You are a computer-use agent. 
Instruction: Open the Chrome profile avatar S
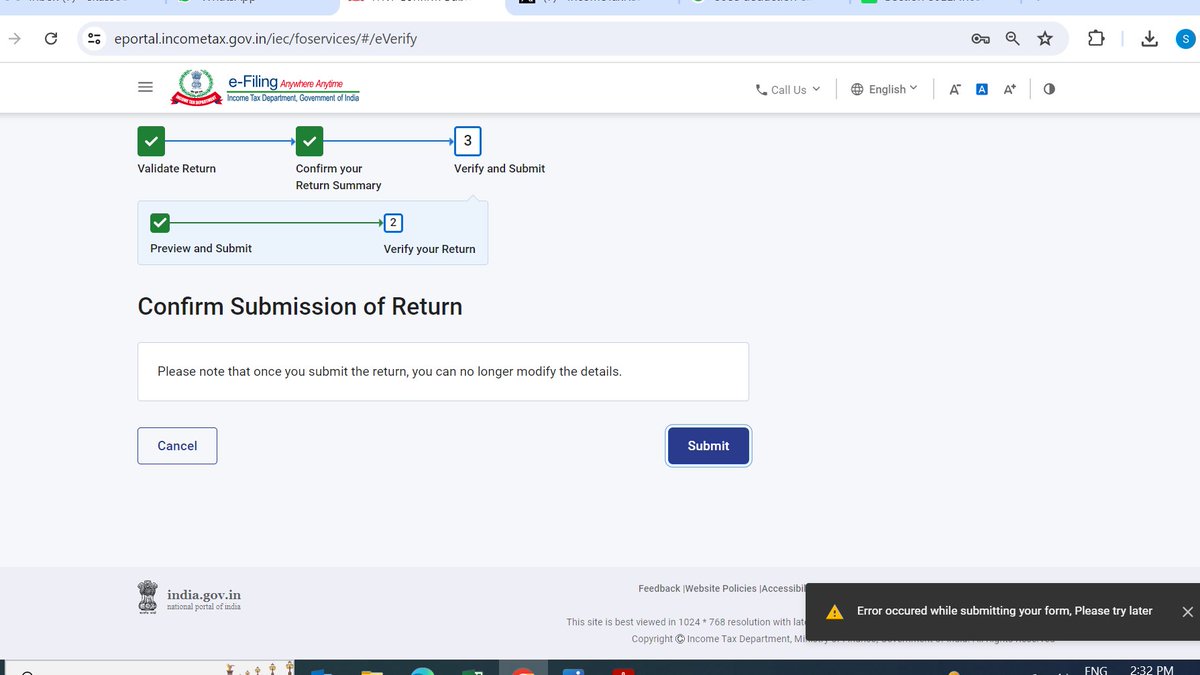click(x=1186, y=39)
